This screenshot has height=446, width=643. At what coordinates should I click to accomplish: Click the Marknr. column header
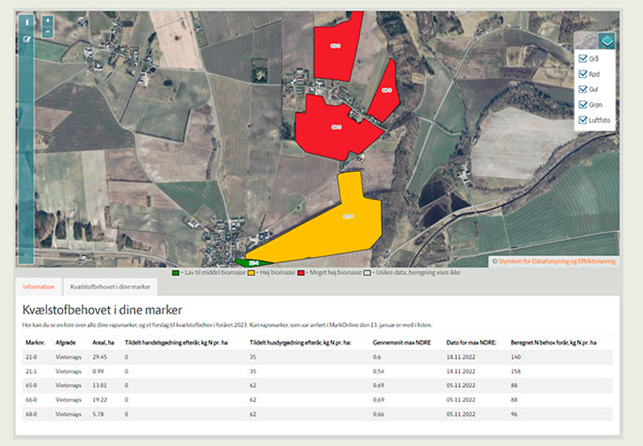35,342
